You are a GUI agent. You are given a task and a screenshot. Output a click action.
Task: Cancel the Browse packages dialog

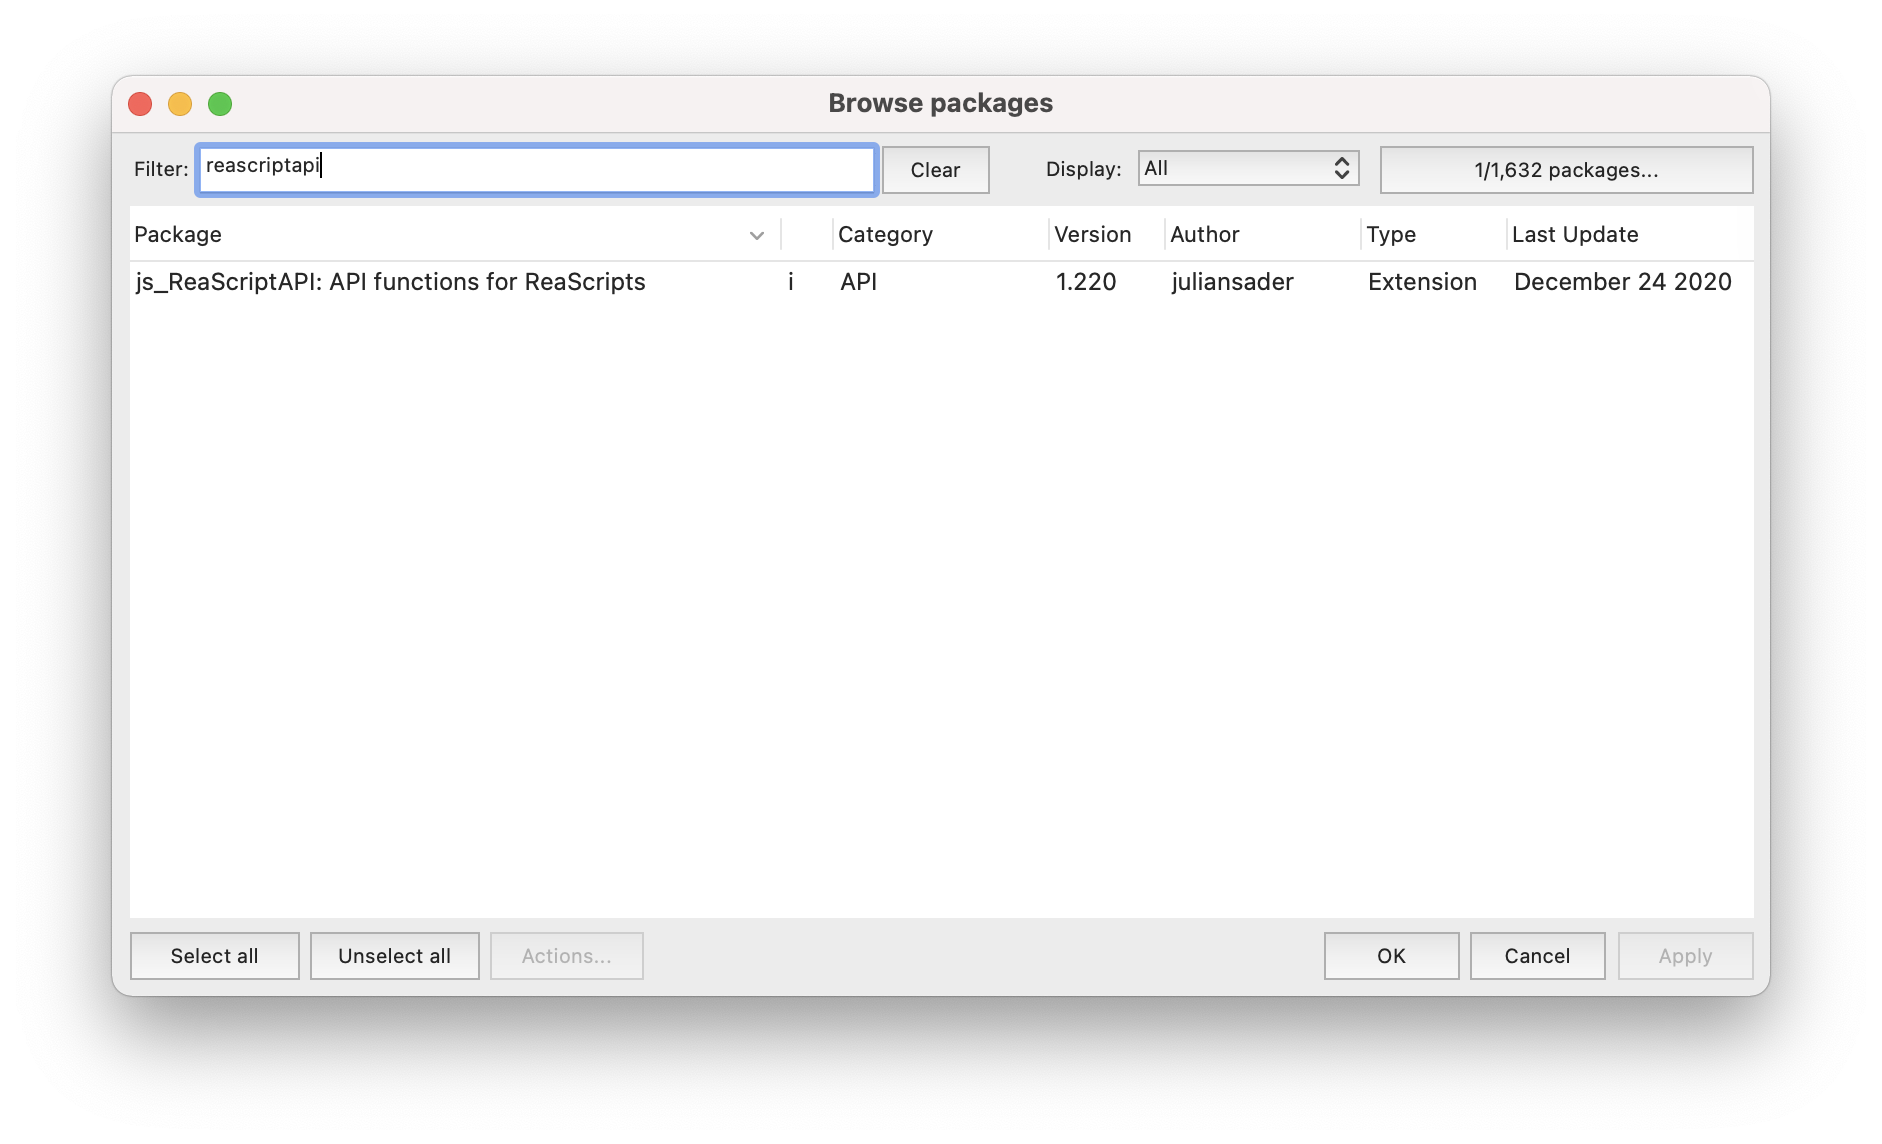[1537, 955]
